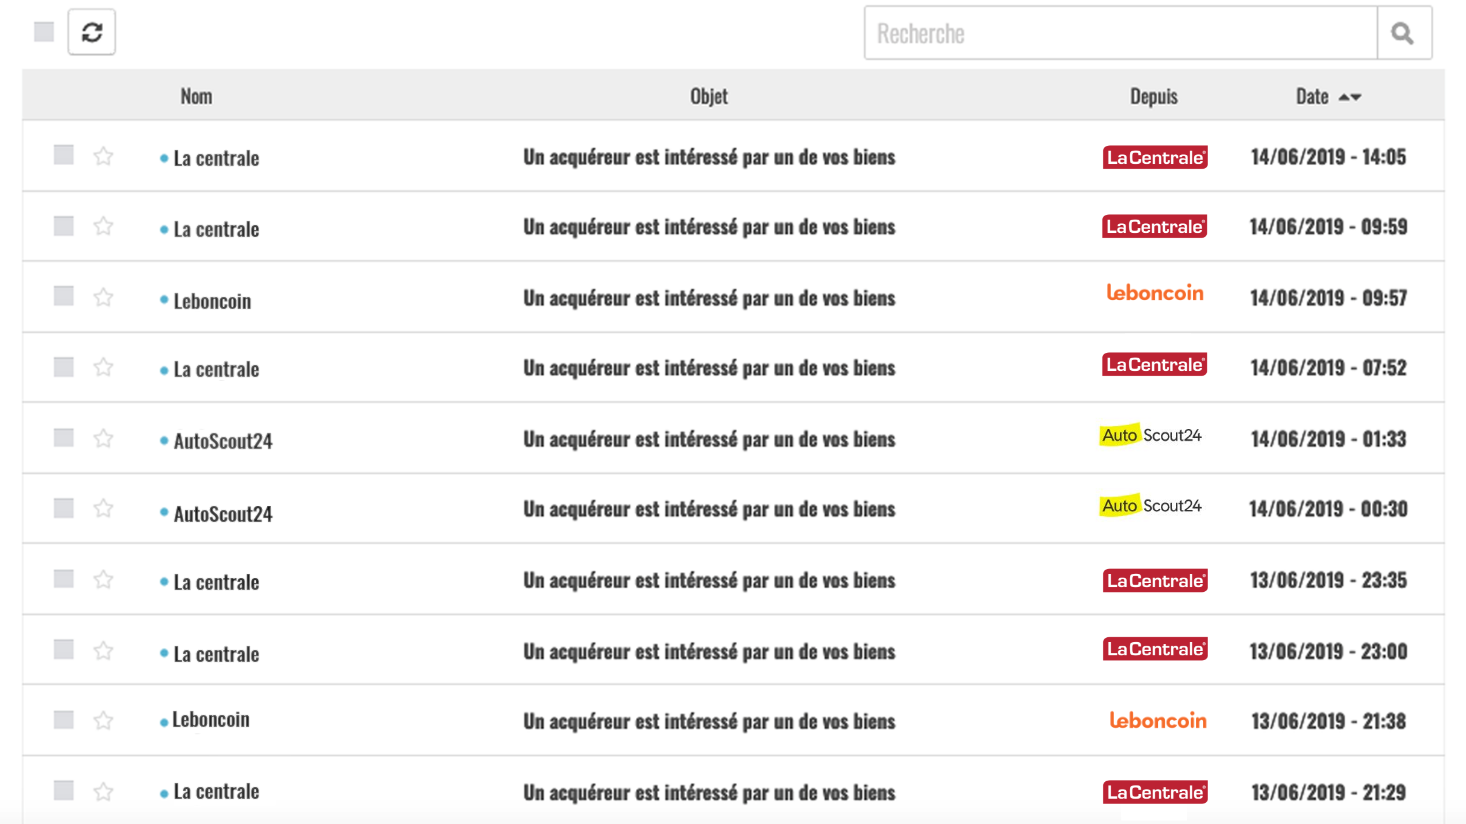The height and width of the screenshot is (824, 1466).
Task: Click the LaCentrale logo in the 23:35 row
Action: tap(1155, 581)
